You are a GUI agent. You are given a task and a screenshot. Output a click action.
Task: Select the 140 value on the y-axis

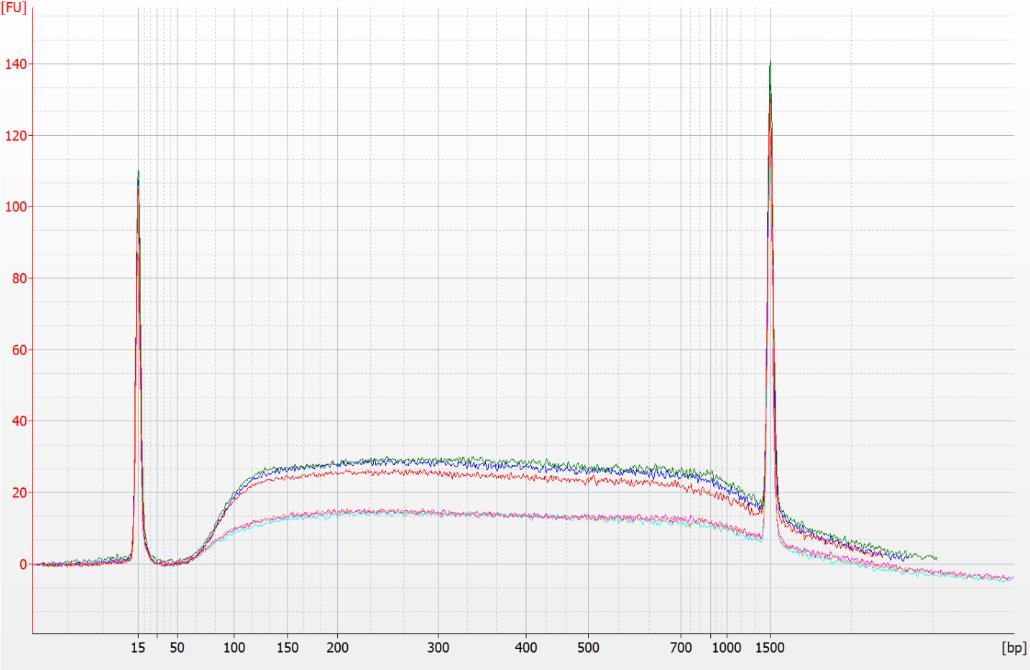[16, 64]
